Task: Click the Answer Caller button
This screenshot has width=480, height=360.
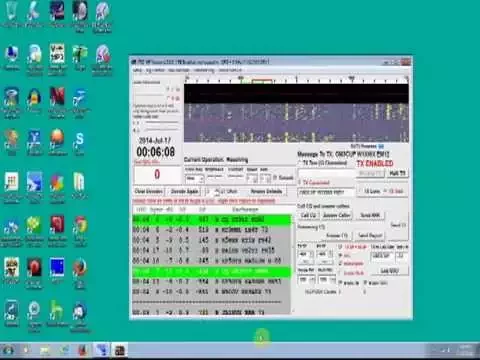Action: click(337, 215)
